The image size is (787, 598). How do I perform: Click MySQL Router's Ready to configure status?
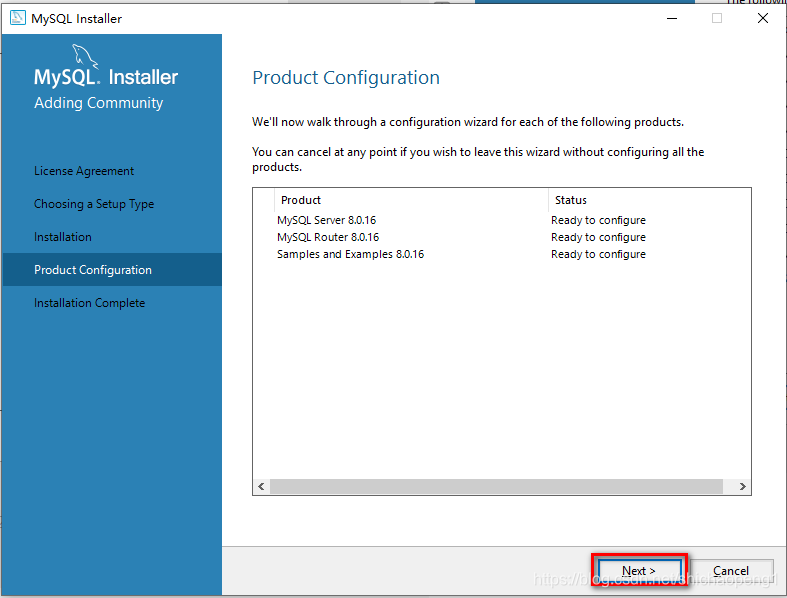pos(598,237)
